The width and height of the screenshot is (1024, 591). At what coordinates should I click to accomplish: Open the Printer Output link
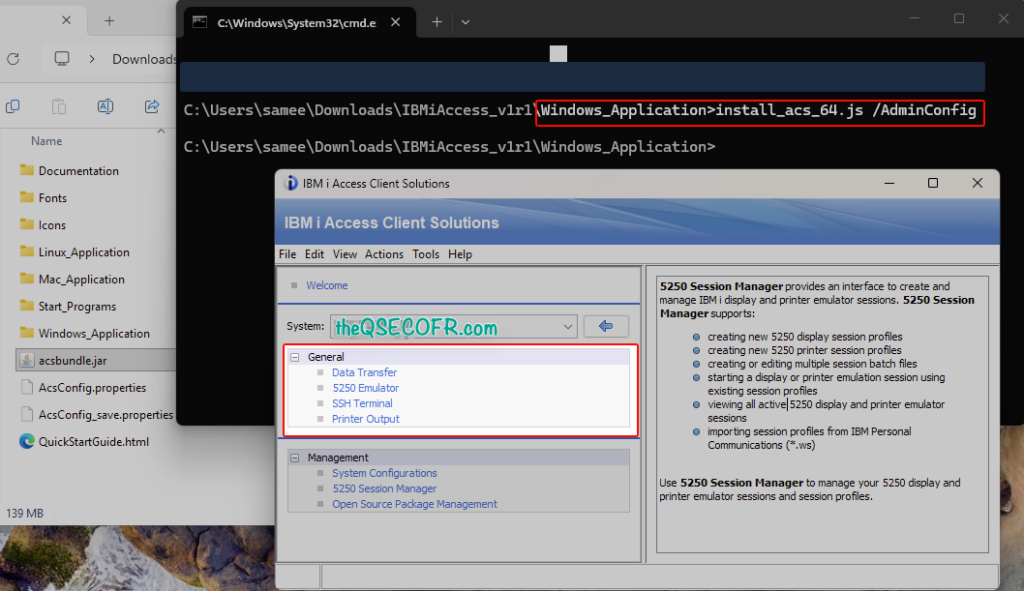pyautogui.click(x=366, y=419)
